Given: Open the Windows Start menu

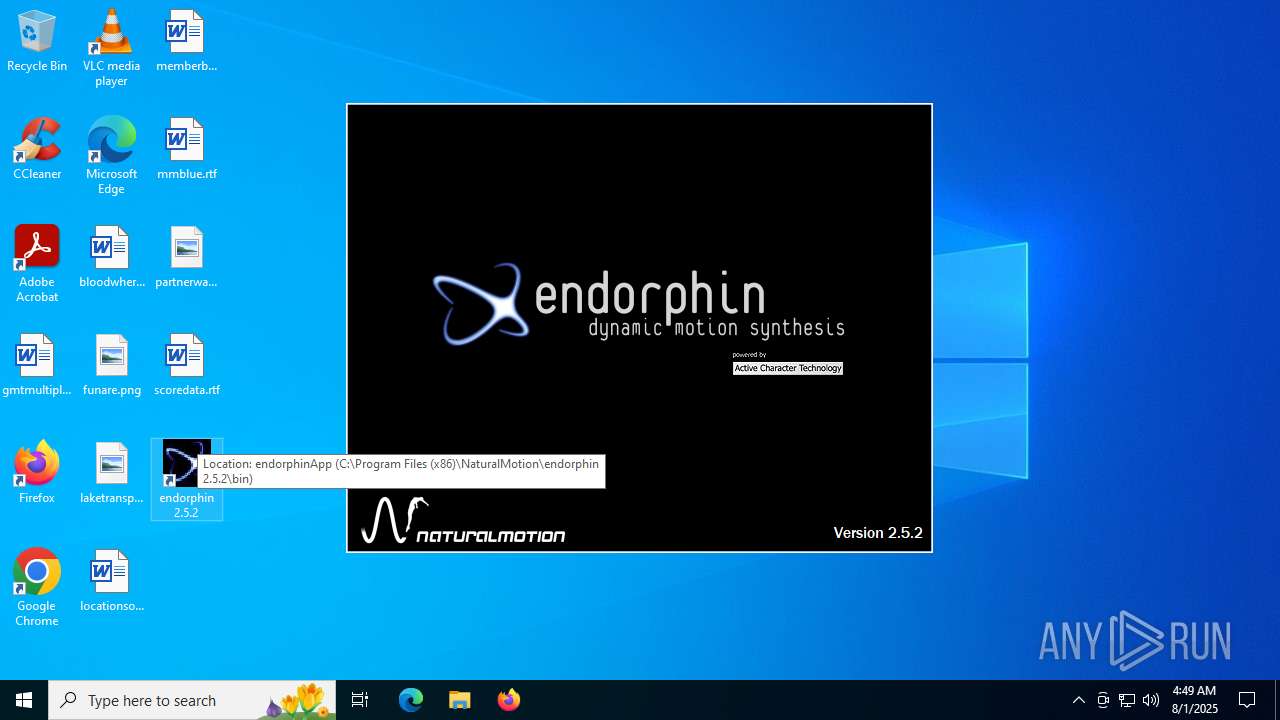Looking at the screenshot, I should point(24,700).
